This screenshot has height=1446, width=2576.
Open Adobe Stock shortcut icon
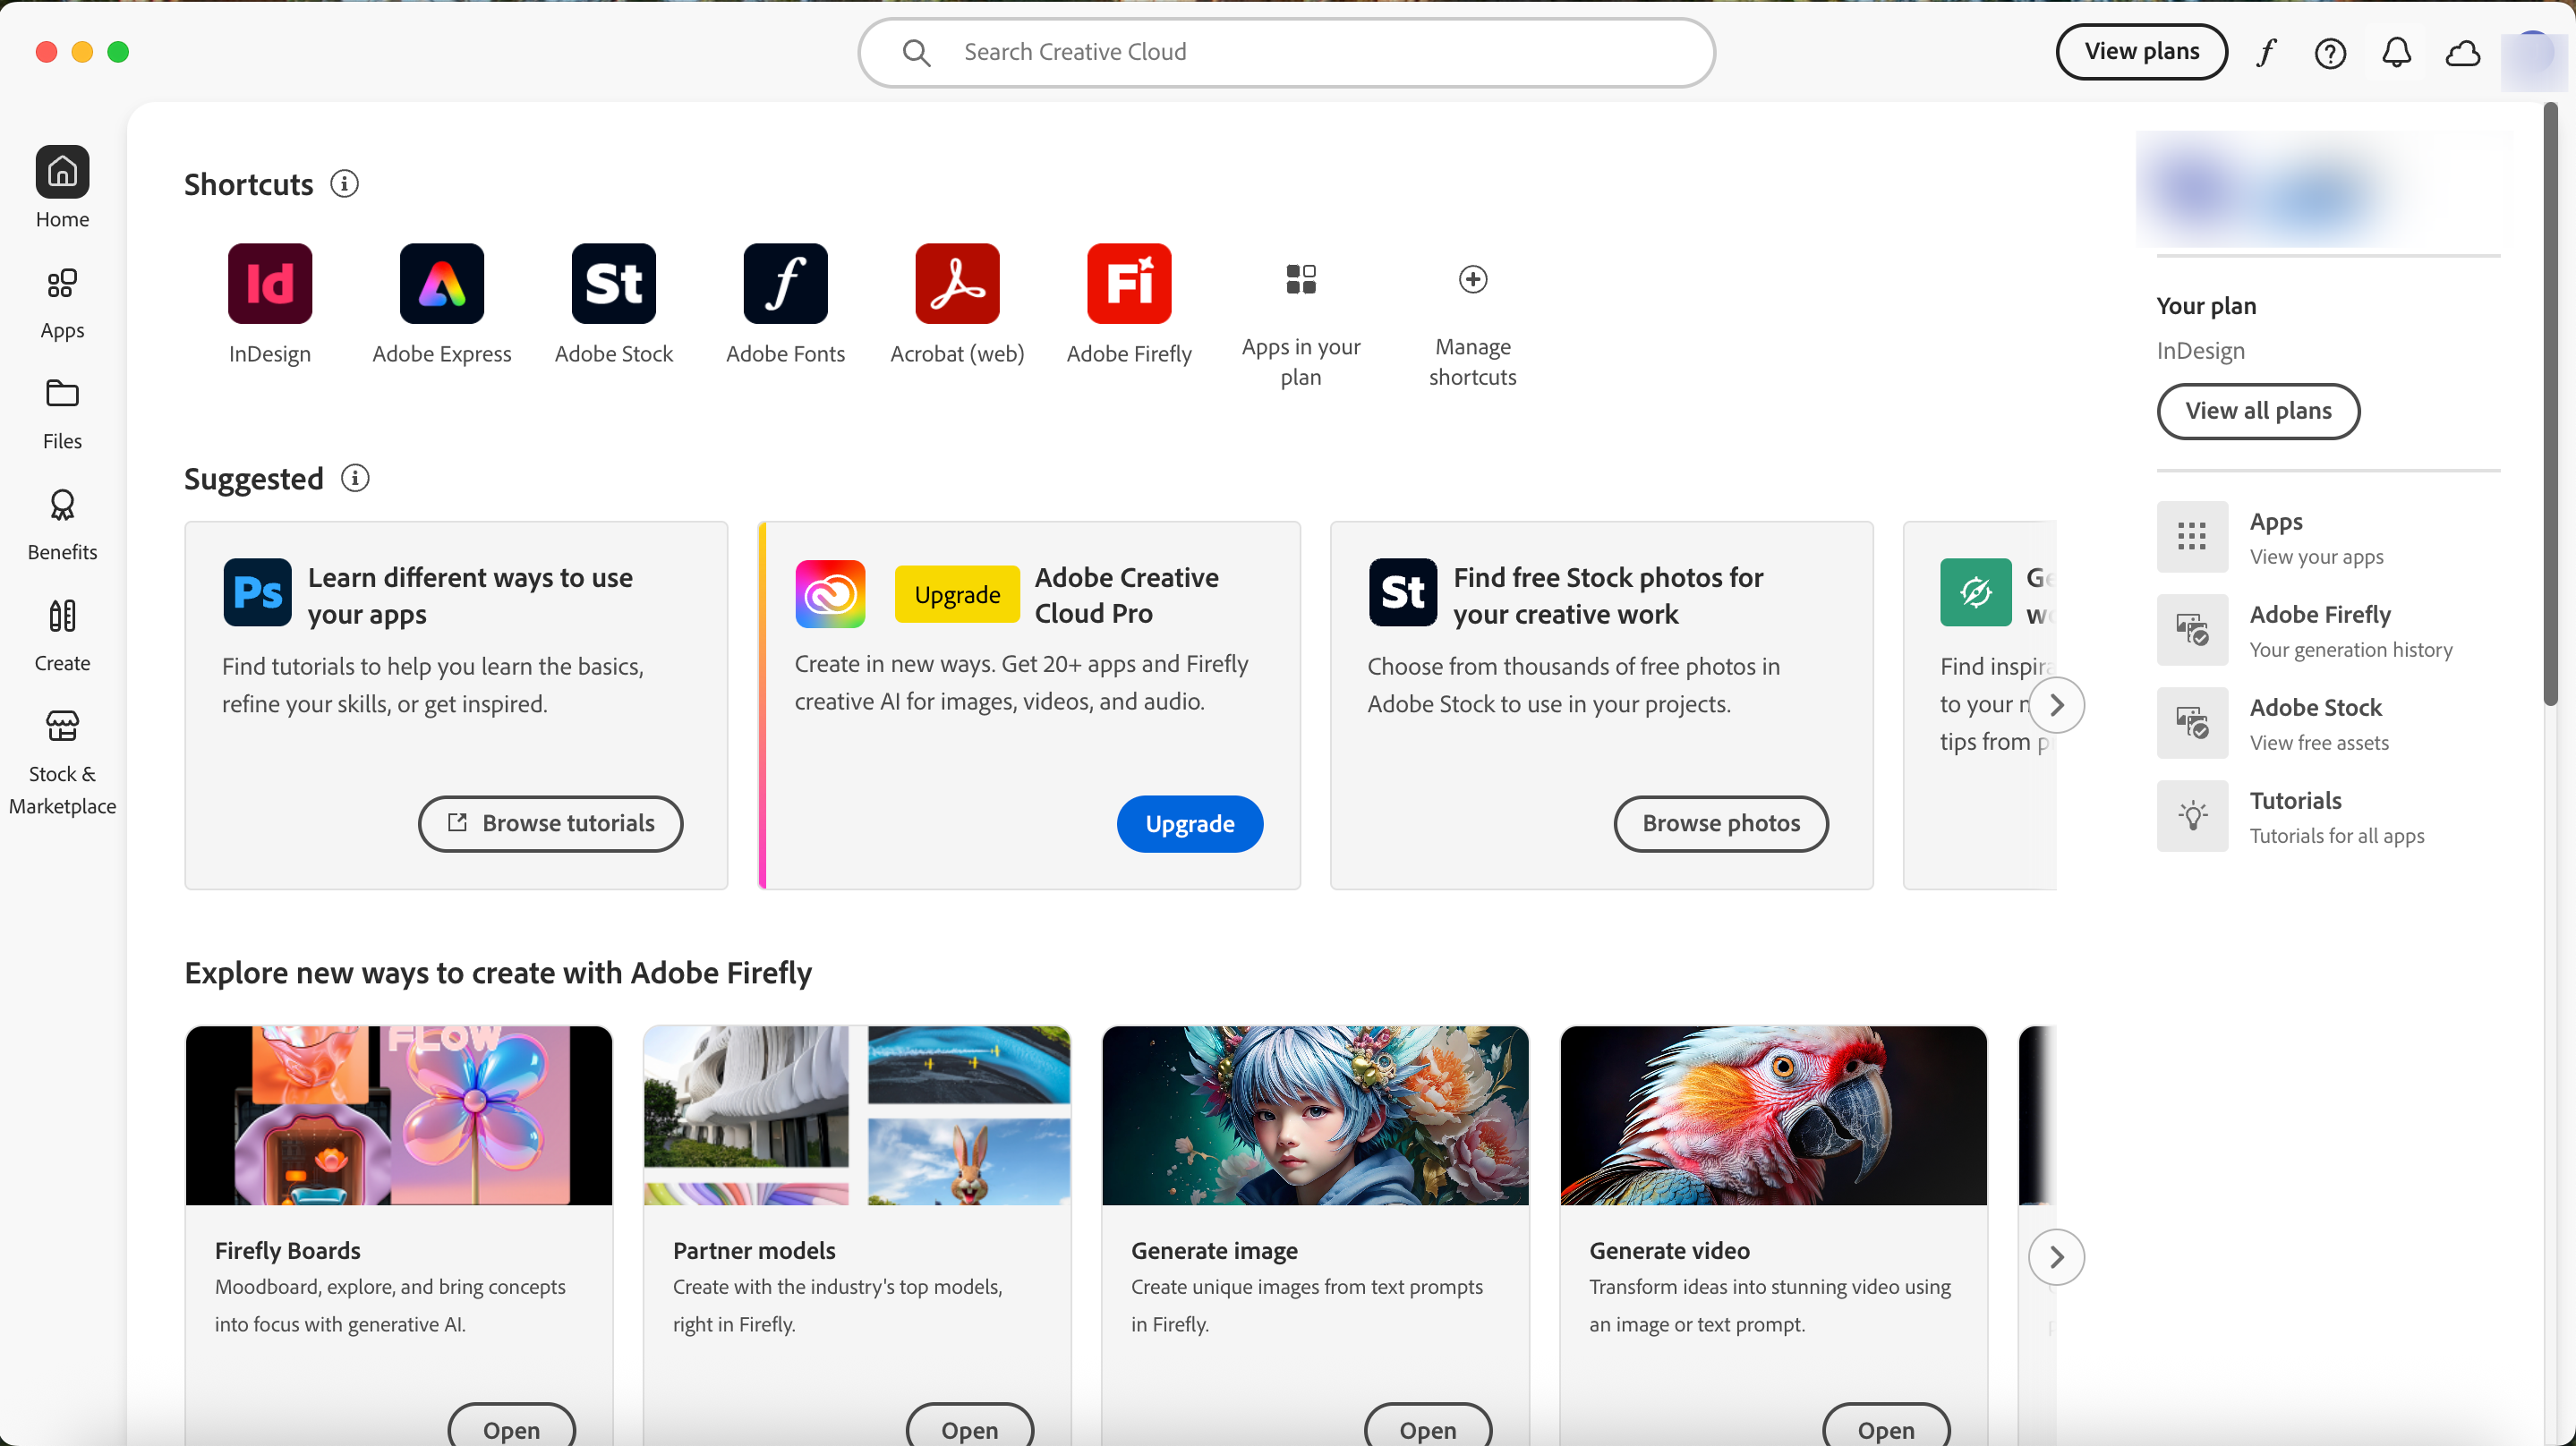pyautogui.click(x=613, y=283)
